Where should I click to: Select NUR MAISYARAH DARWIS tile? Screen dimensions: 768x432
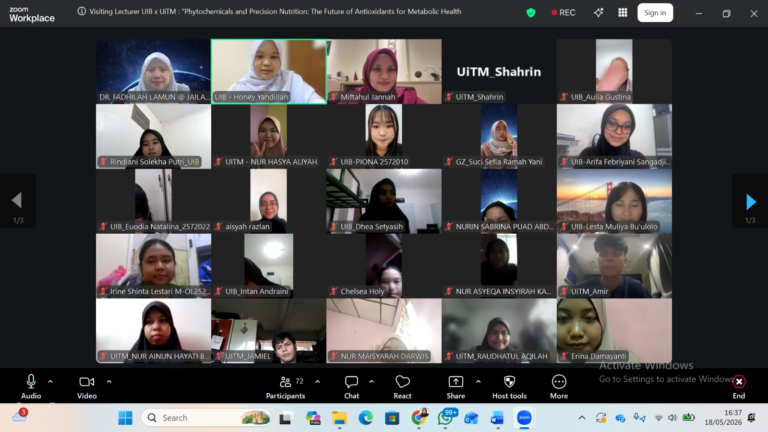click(384, 331)
